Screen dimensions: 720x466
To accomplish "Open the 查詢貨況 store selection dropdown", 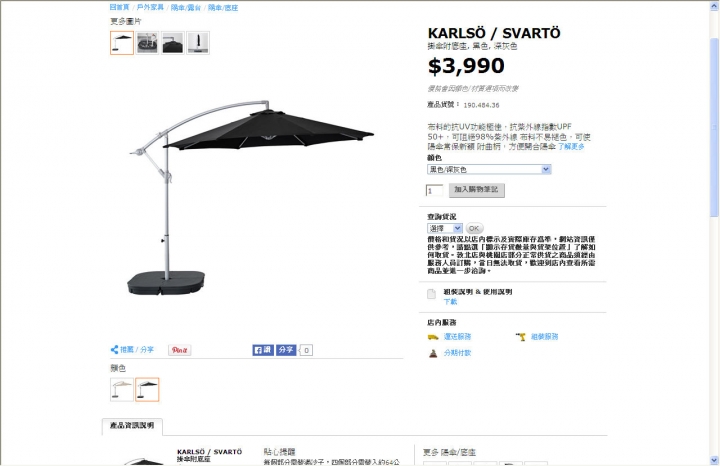I will pyautogui.click(x=445, y=228).
